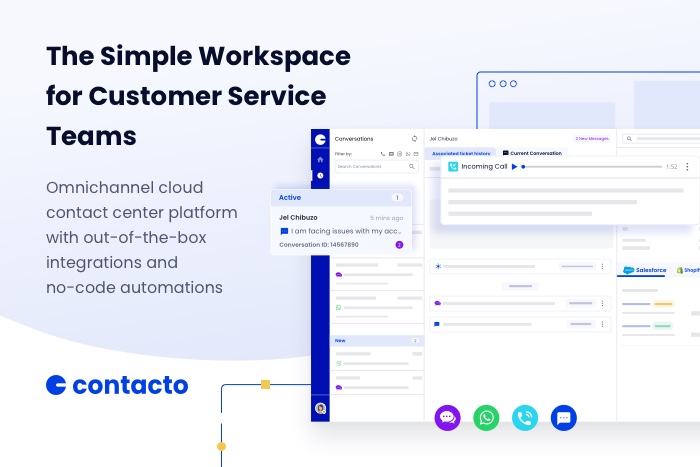Open Jel Chibuzo's active conversation card
The image size is (700, 467).
341,230
